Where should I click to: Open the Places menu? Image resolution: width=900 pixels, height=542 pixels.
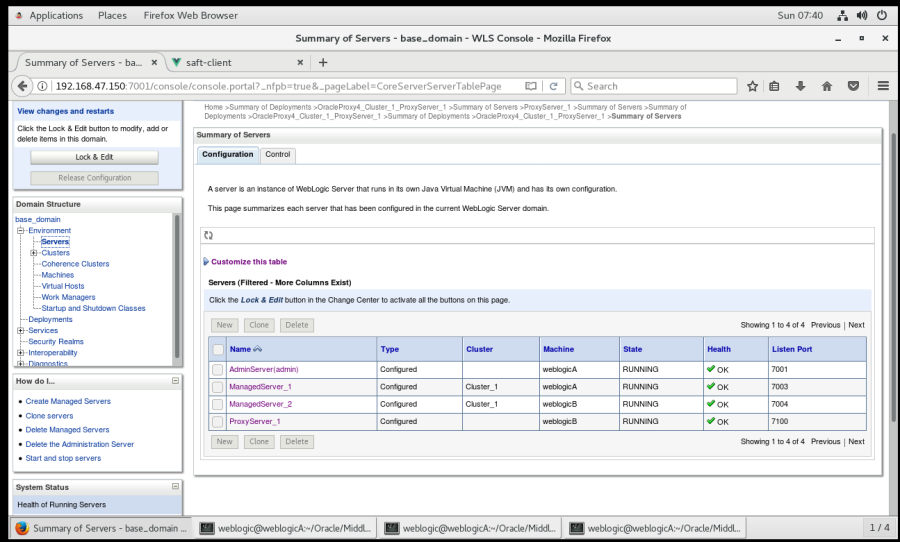pos(112,16)
